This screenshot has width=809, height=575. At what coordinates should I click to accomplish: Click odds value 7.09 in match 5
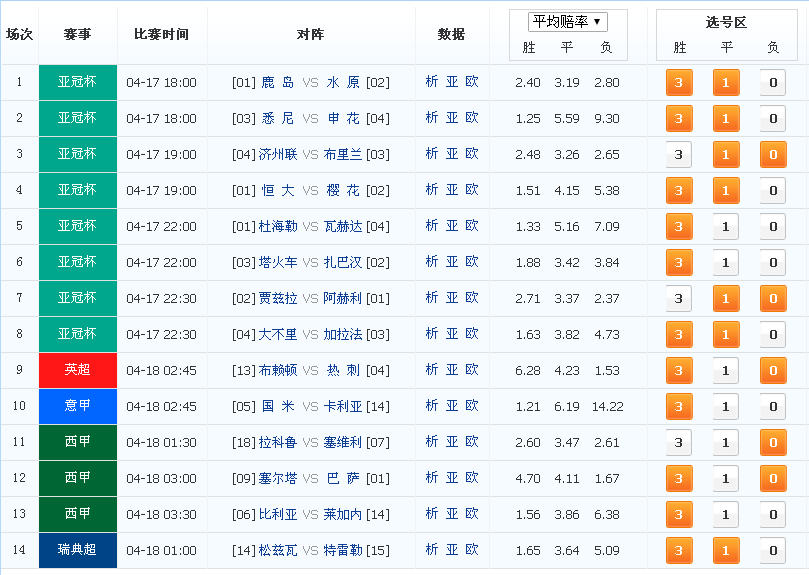pyautogui.click(x=607, y=227)
